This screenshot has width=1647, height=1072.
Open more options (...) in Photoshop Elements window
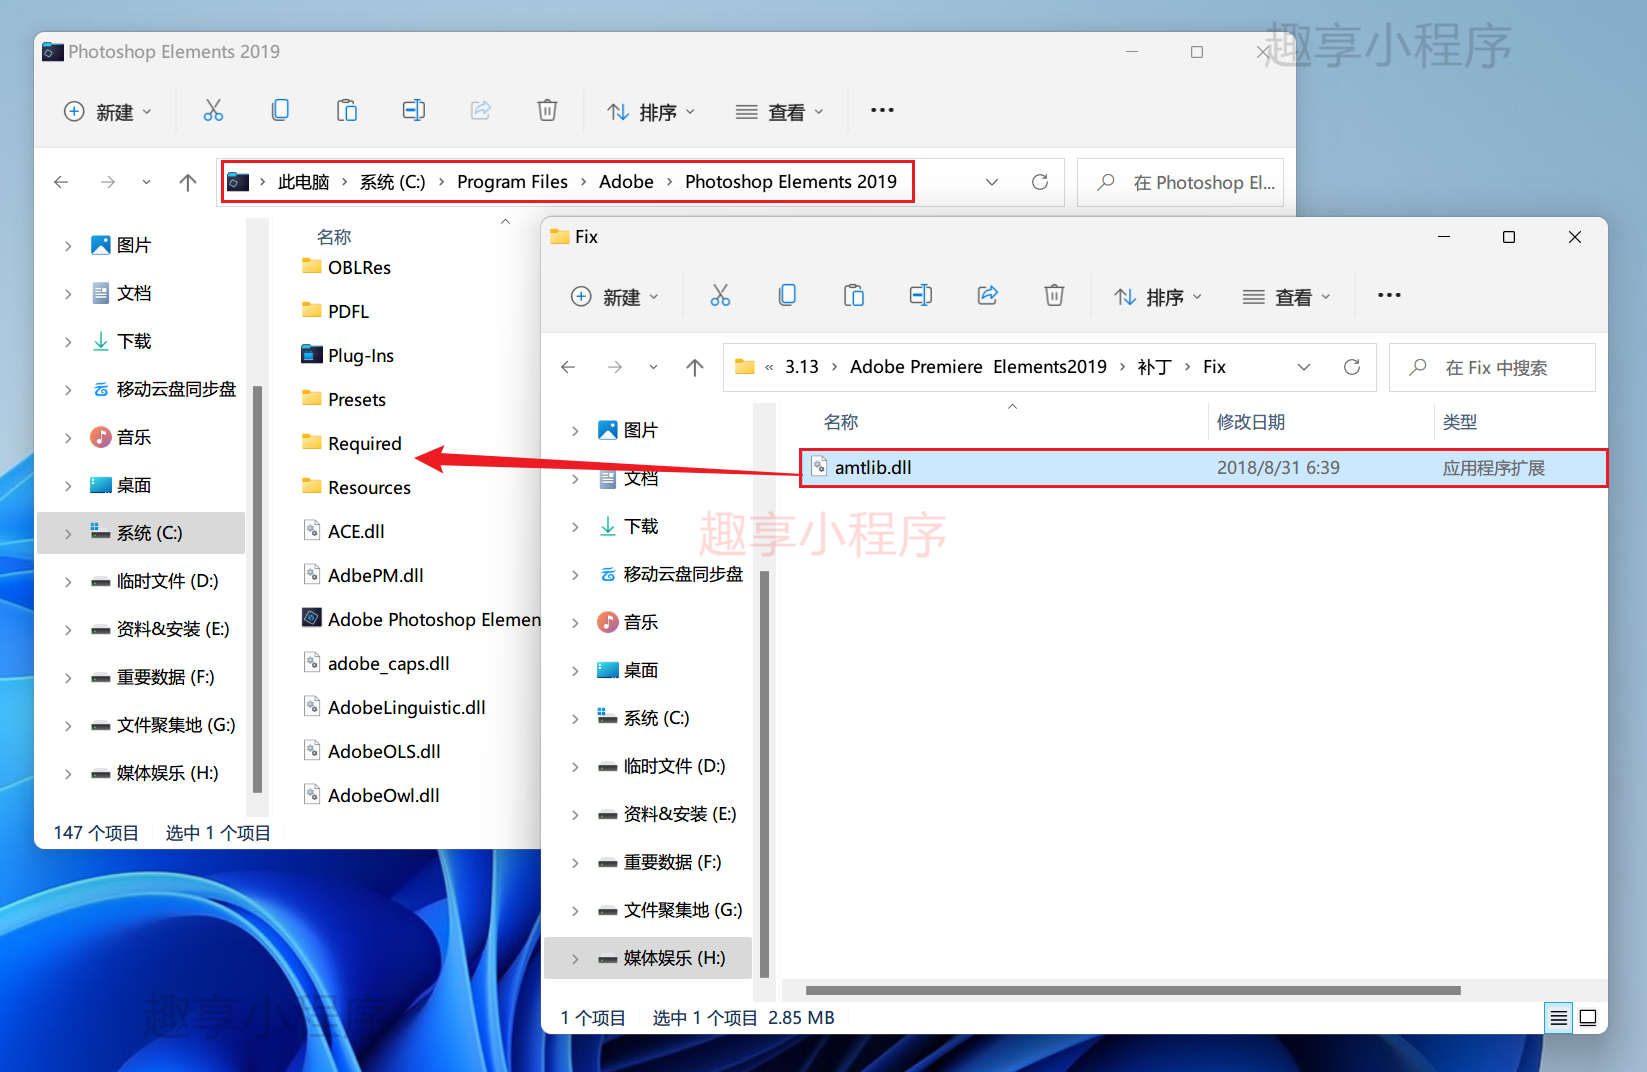(882, 110)
